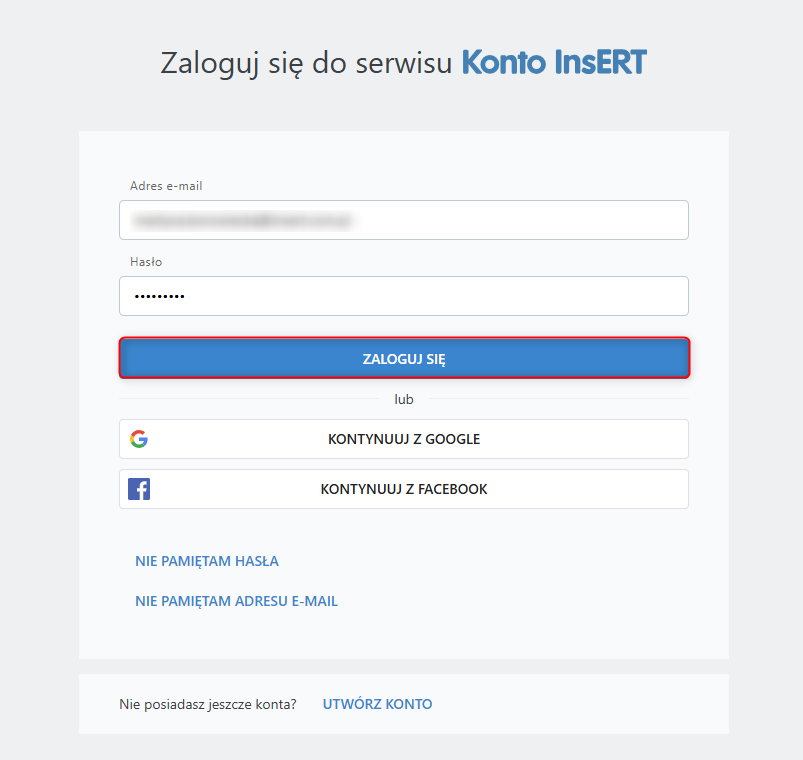This screenshot has height=760, width=803.
Task: Click 'Nie posiadasz jeszcze konta?' text
Action: 208,704
